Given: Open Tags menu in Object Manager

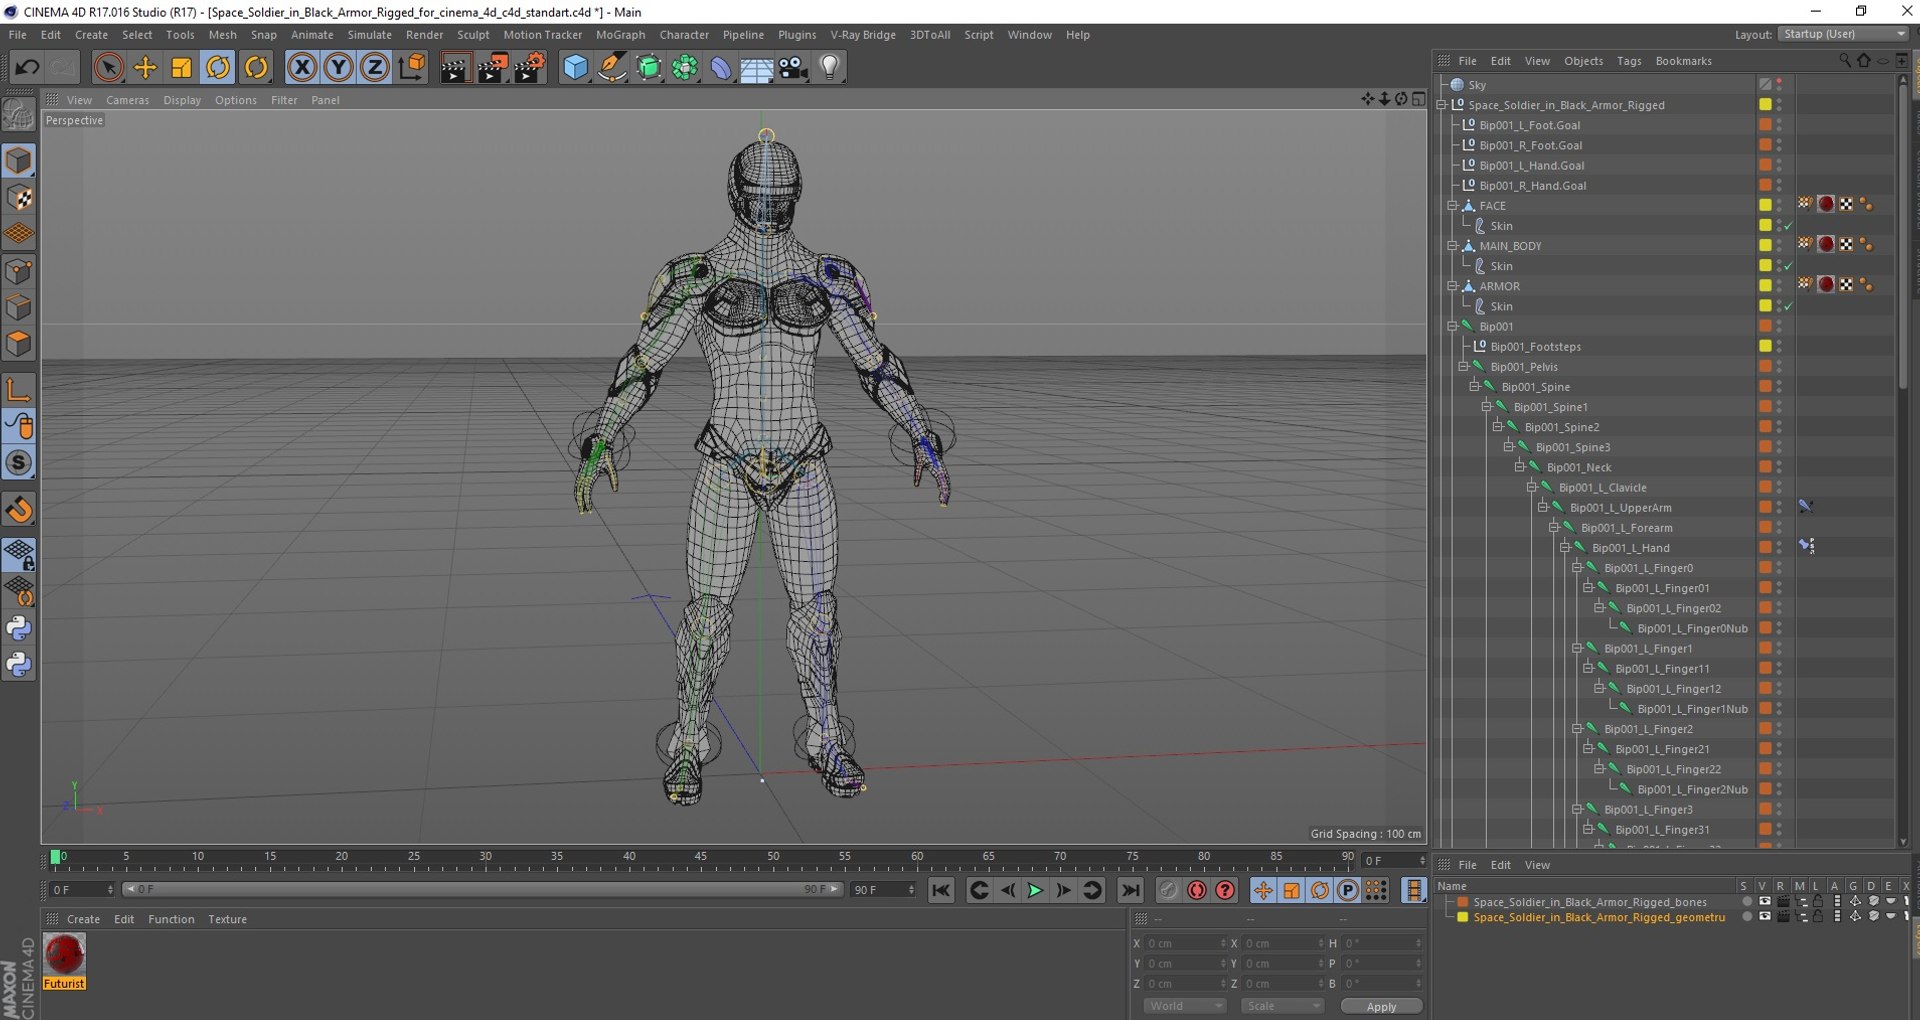Looking at the screenshot, I should click(x=1629, y=61).
